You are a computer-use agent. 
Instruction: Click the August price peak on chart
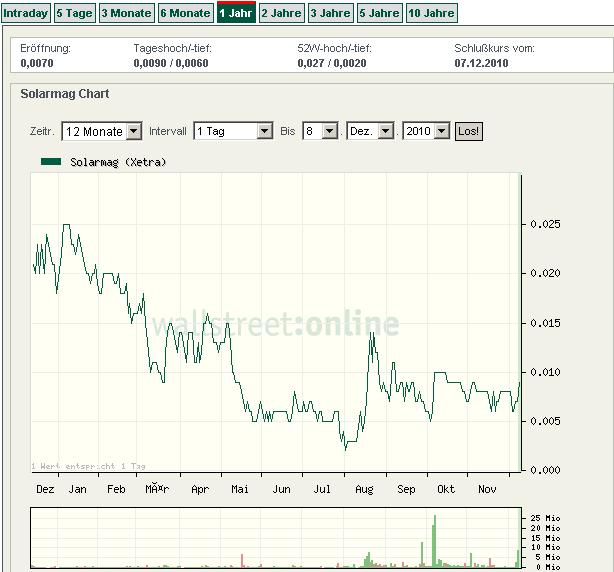pyautogui.click(x=371, y=332)
